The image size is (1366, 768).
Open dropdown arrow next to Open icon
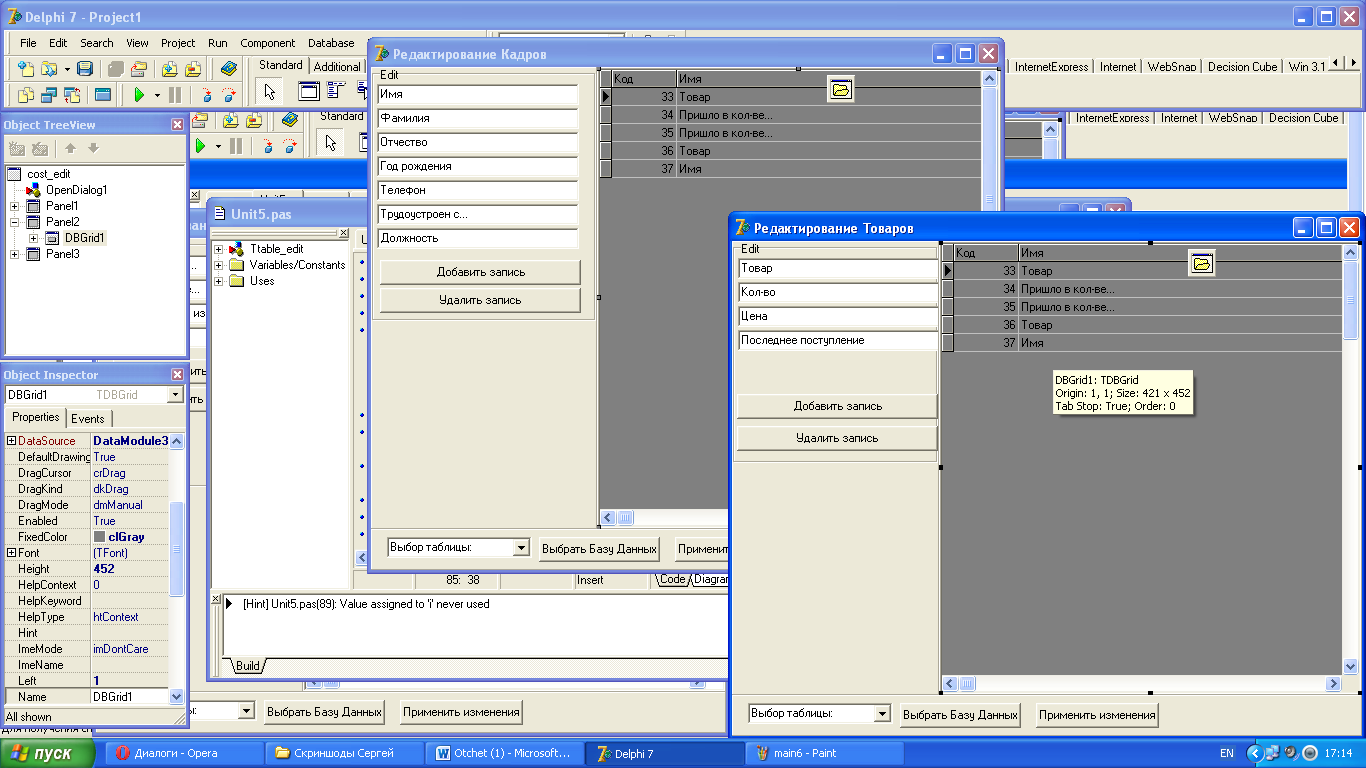(x=67, y=69)
